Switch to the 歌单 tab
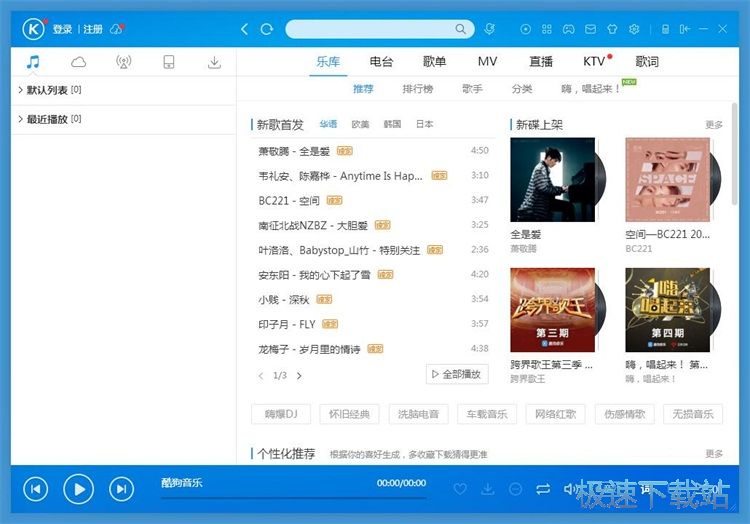 [434, 62]
